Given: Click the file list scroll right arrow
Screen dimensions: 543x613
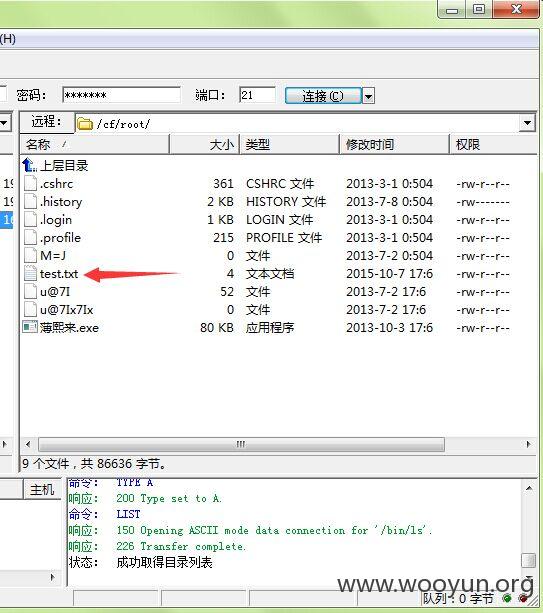Looking at the screenshot, I should pyautogui.click(x=529, y=444).
